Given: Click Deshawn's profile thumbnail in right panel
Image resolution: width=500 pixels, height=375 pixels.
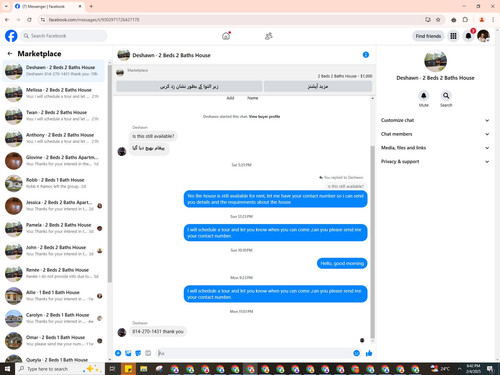Looking at the screenshot, I should pyautogui.click(x=435, y=61).
